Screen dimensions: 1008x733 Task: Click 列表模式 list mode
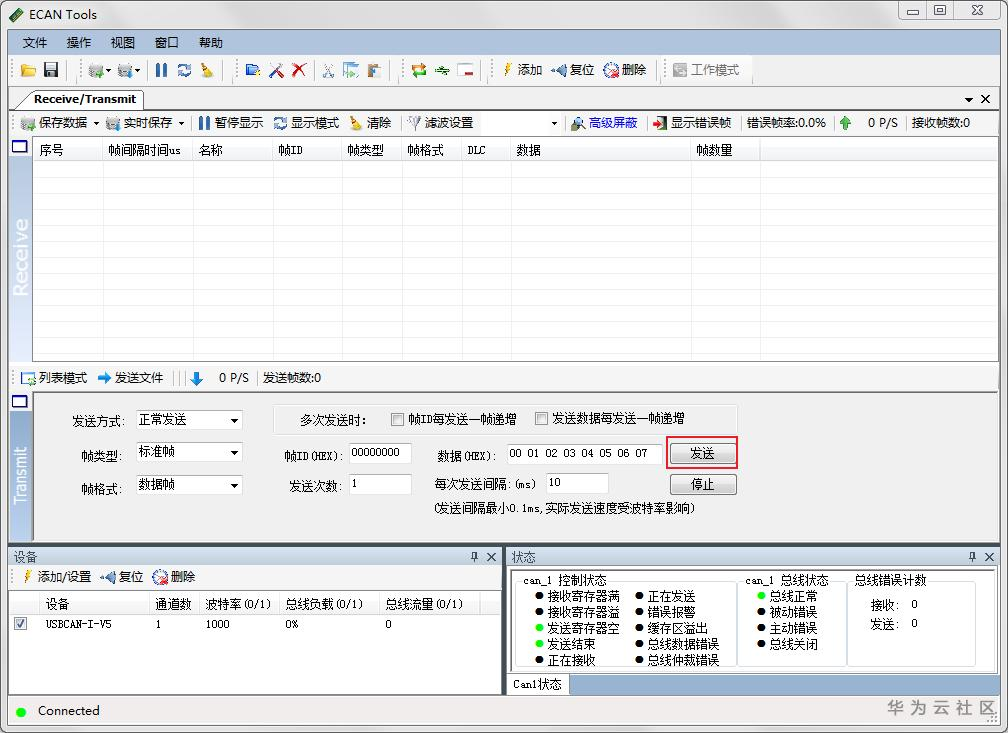point(54,377)
